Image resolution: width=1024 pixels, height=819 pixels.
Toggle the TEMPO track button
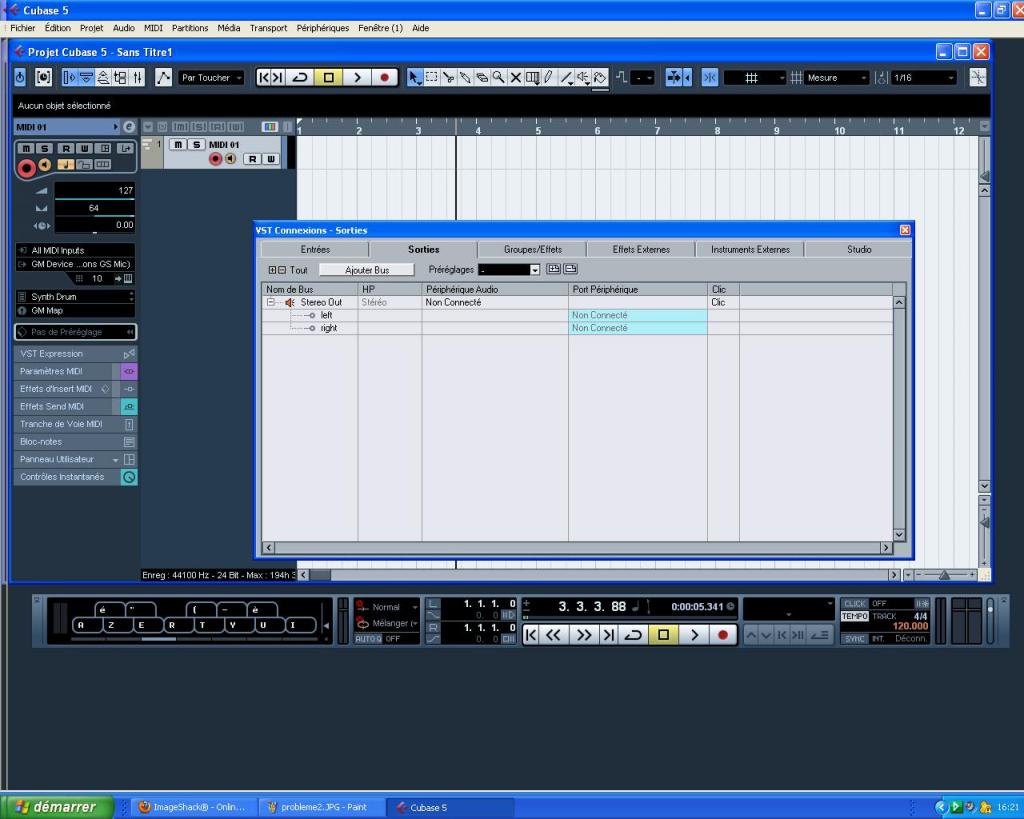[854, 616]
